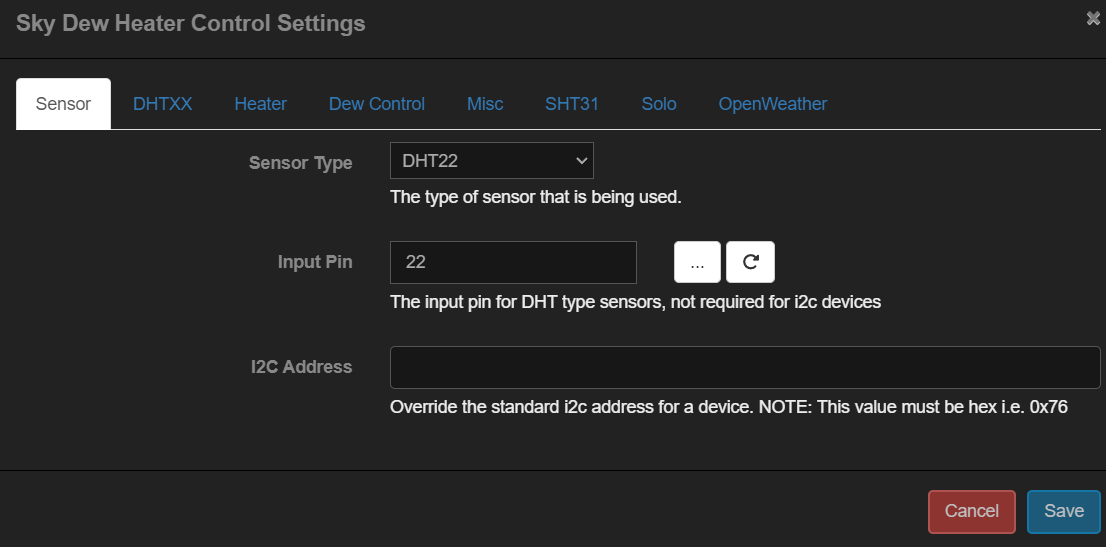Viewport: 1106px width, 547px height.
Task: Expand the Sensor Type dropdown
Action: [491, 160]
